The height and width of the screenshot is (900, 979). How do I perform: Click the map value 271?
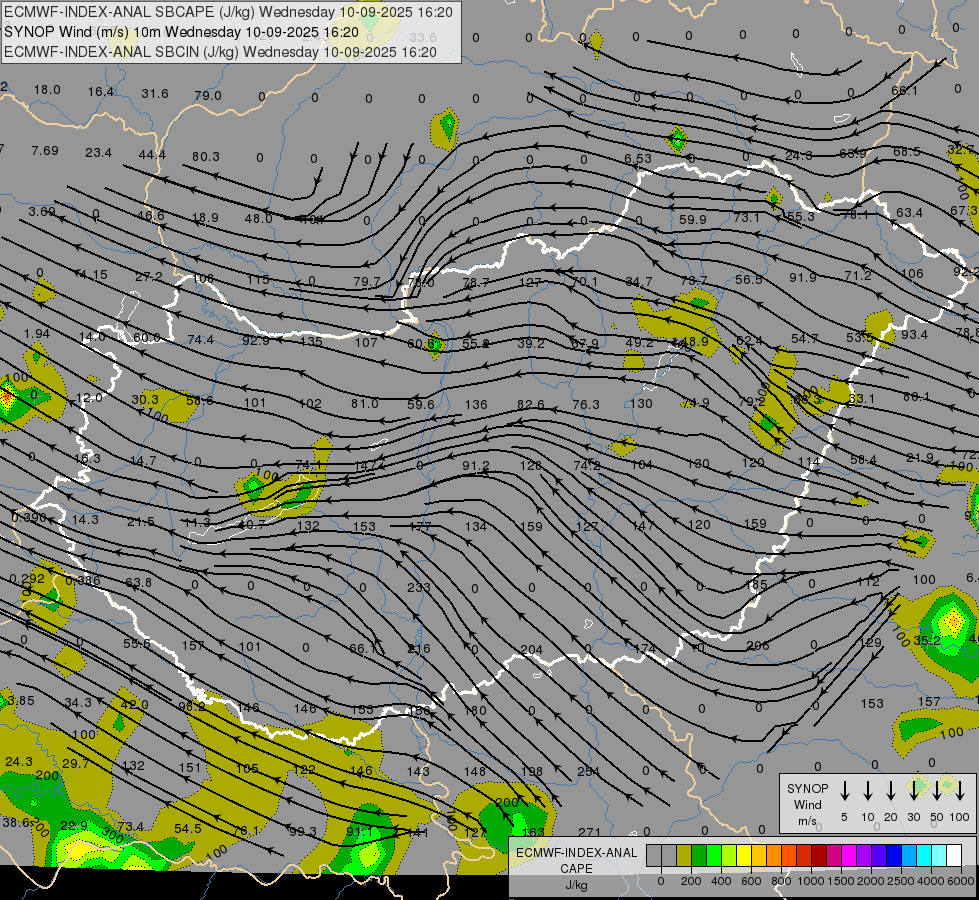[x=589, y=832]
